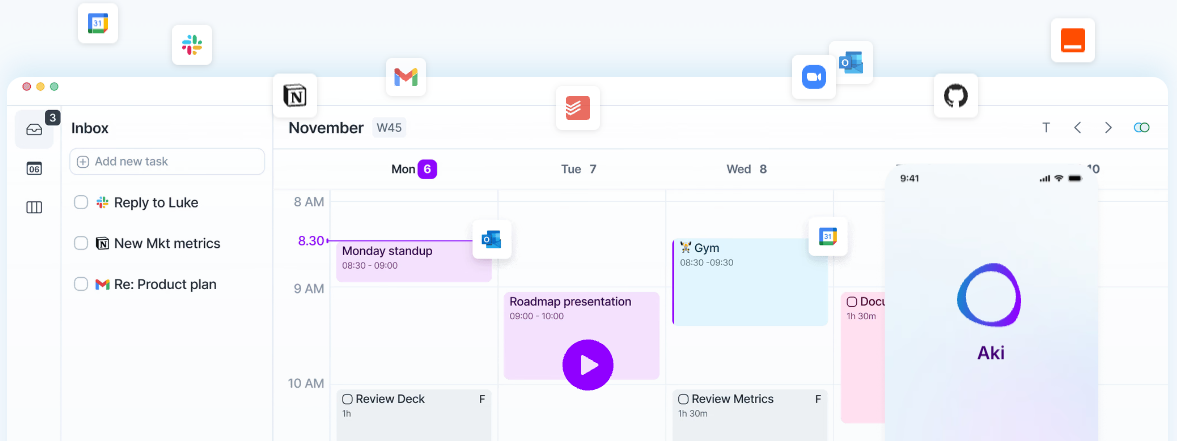Open the Inbox tray sidebar icon
This screenshot has height=441, width=1177.
click(34, 130)
